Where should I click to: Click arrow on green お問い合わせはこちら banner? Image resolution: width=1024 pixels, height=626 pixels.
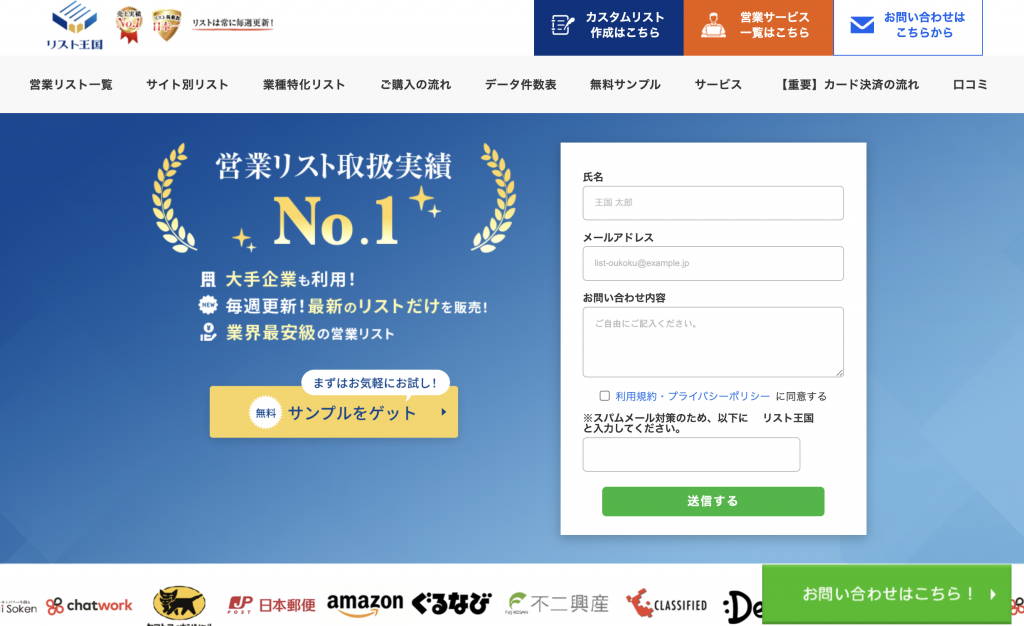(x=993, y=594)
